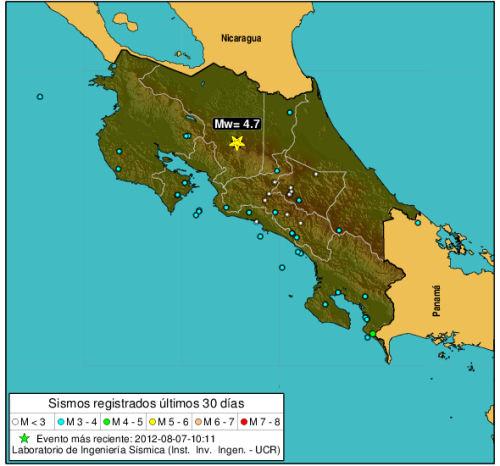Click the Laboratorio de Ingeniería Sísmica credit
The image size is (500, 466).
coord(146,450)
